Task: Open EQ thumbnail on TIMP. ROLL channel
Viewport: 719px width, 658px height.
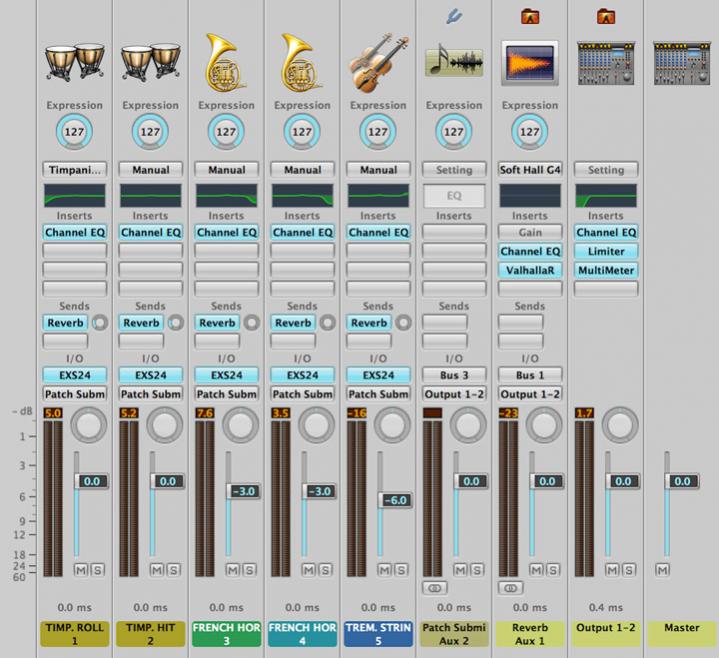Action: (75, 196)
